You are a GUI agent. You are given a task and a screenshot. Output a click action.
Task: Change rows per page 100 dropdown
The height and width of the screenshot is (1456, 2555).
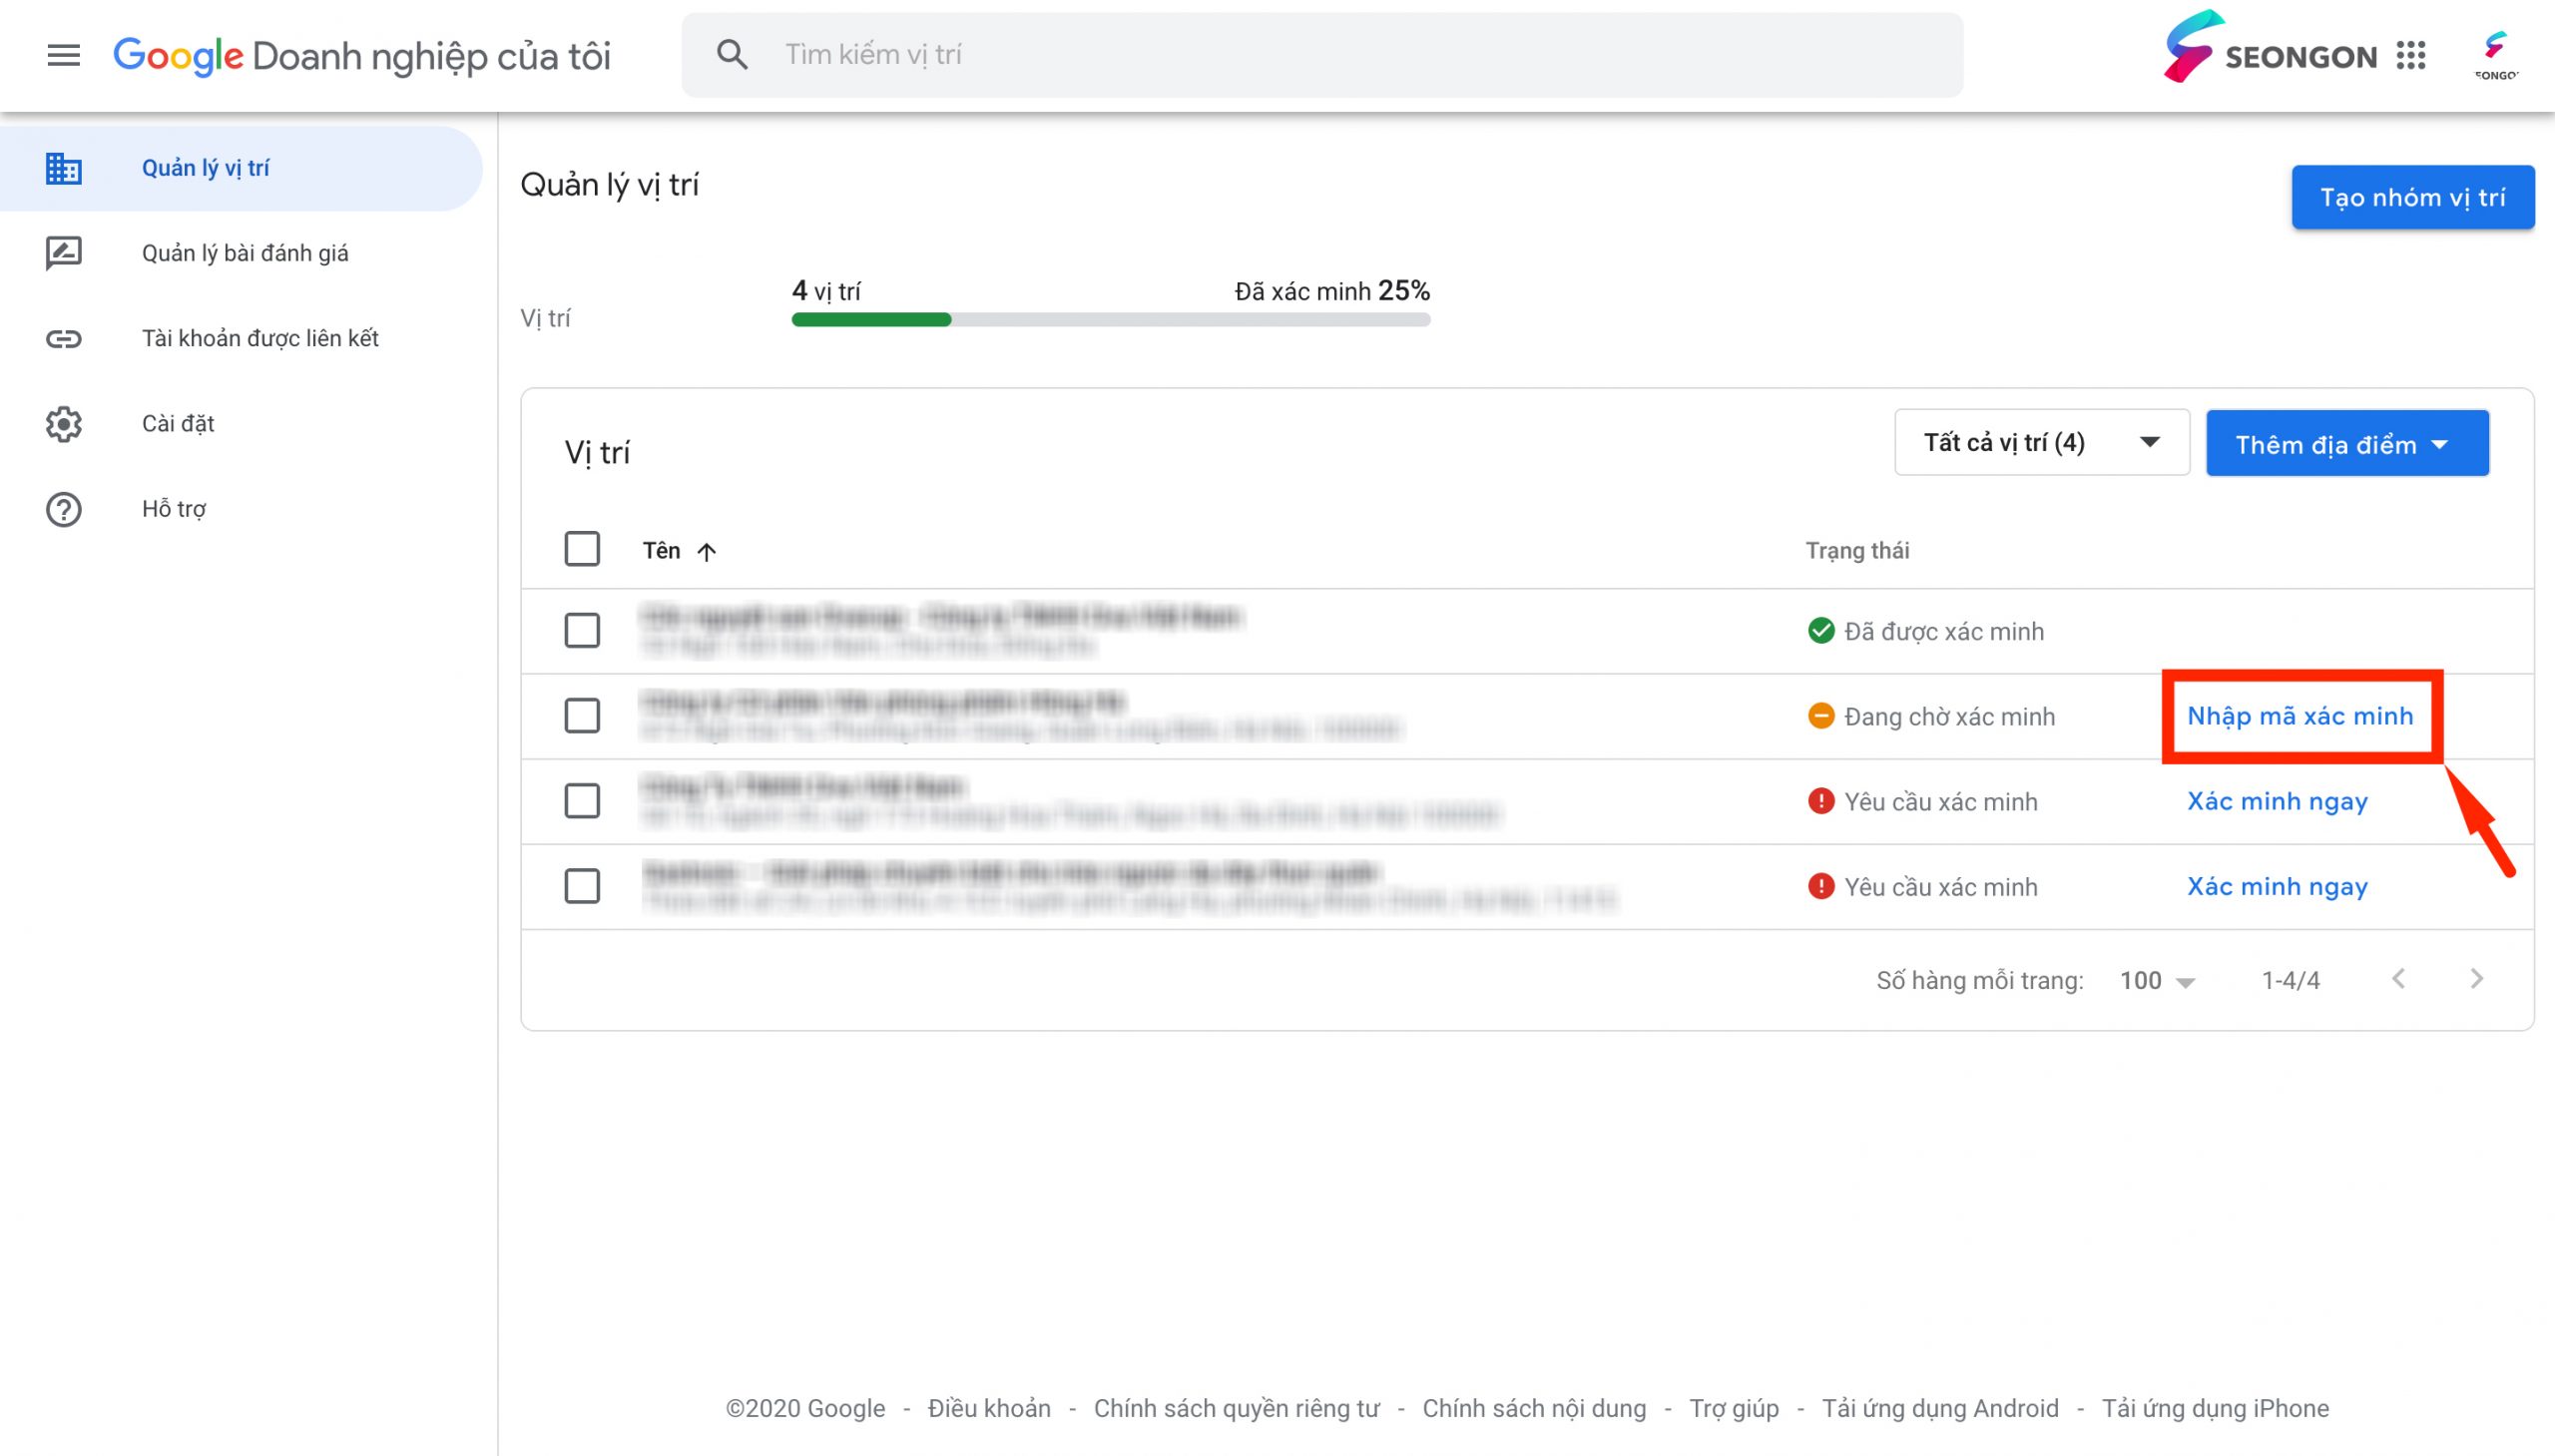[2157, 980]
